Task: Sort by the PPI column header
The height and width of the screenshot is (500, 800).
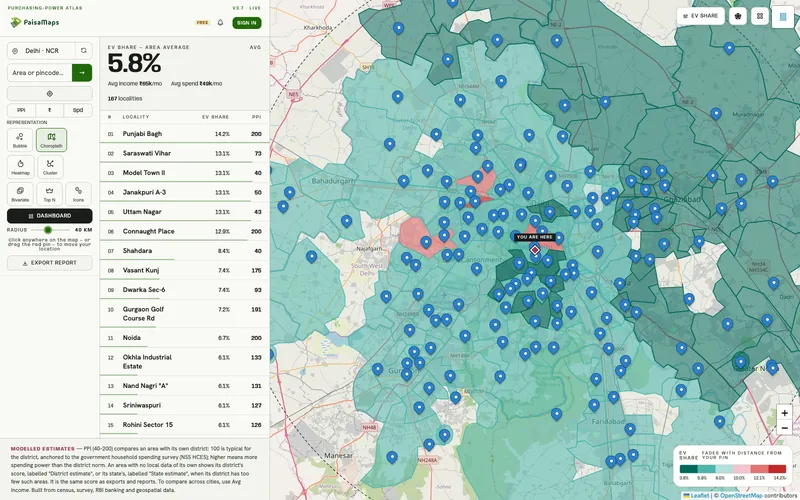Action: pyautogui.click(x=257, y=117)
